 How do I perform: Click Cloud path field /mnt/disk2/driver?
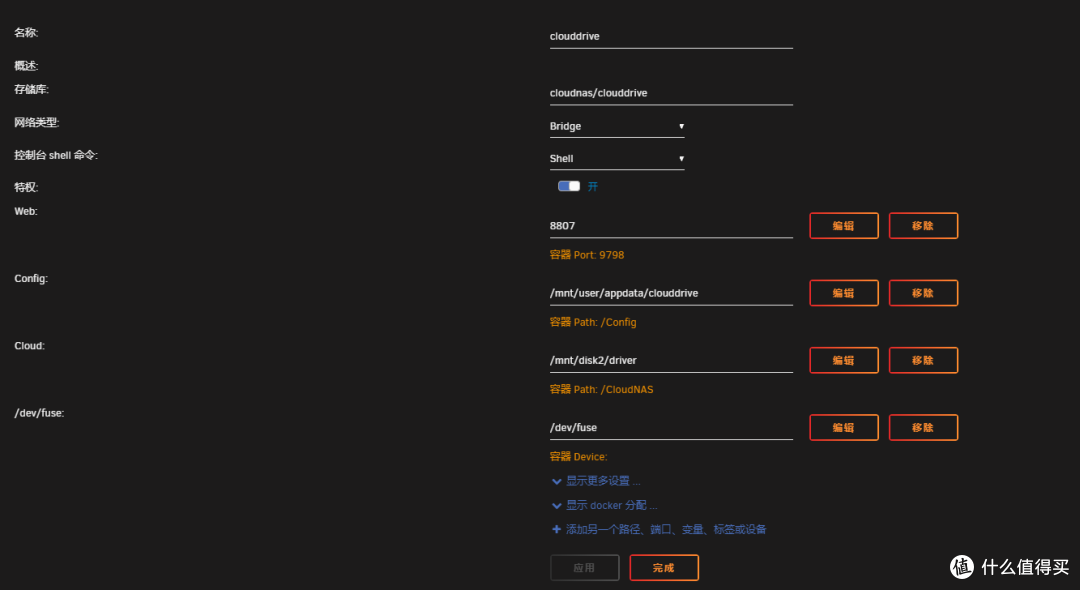[x=671, y=361]
